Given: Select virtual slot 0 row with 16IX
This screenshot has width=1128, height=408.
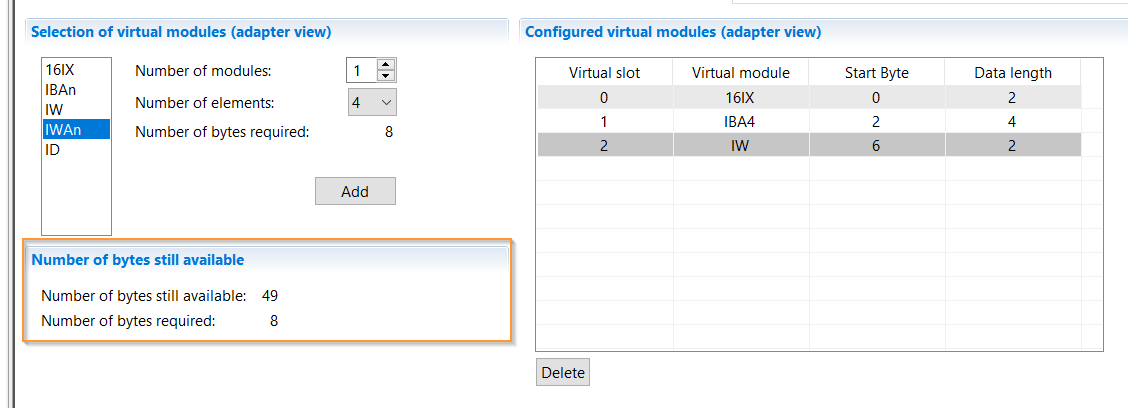Looking at the screenshot, I should [x=809, y=97].
